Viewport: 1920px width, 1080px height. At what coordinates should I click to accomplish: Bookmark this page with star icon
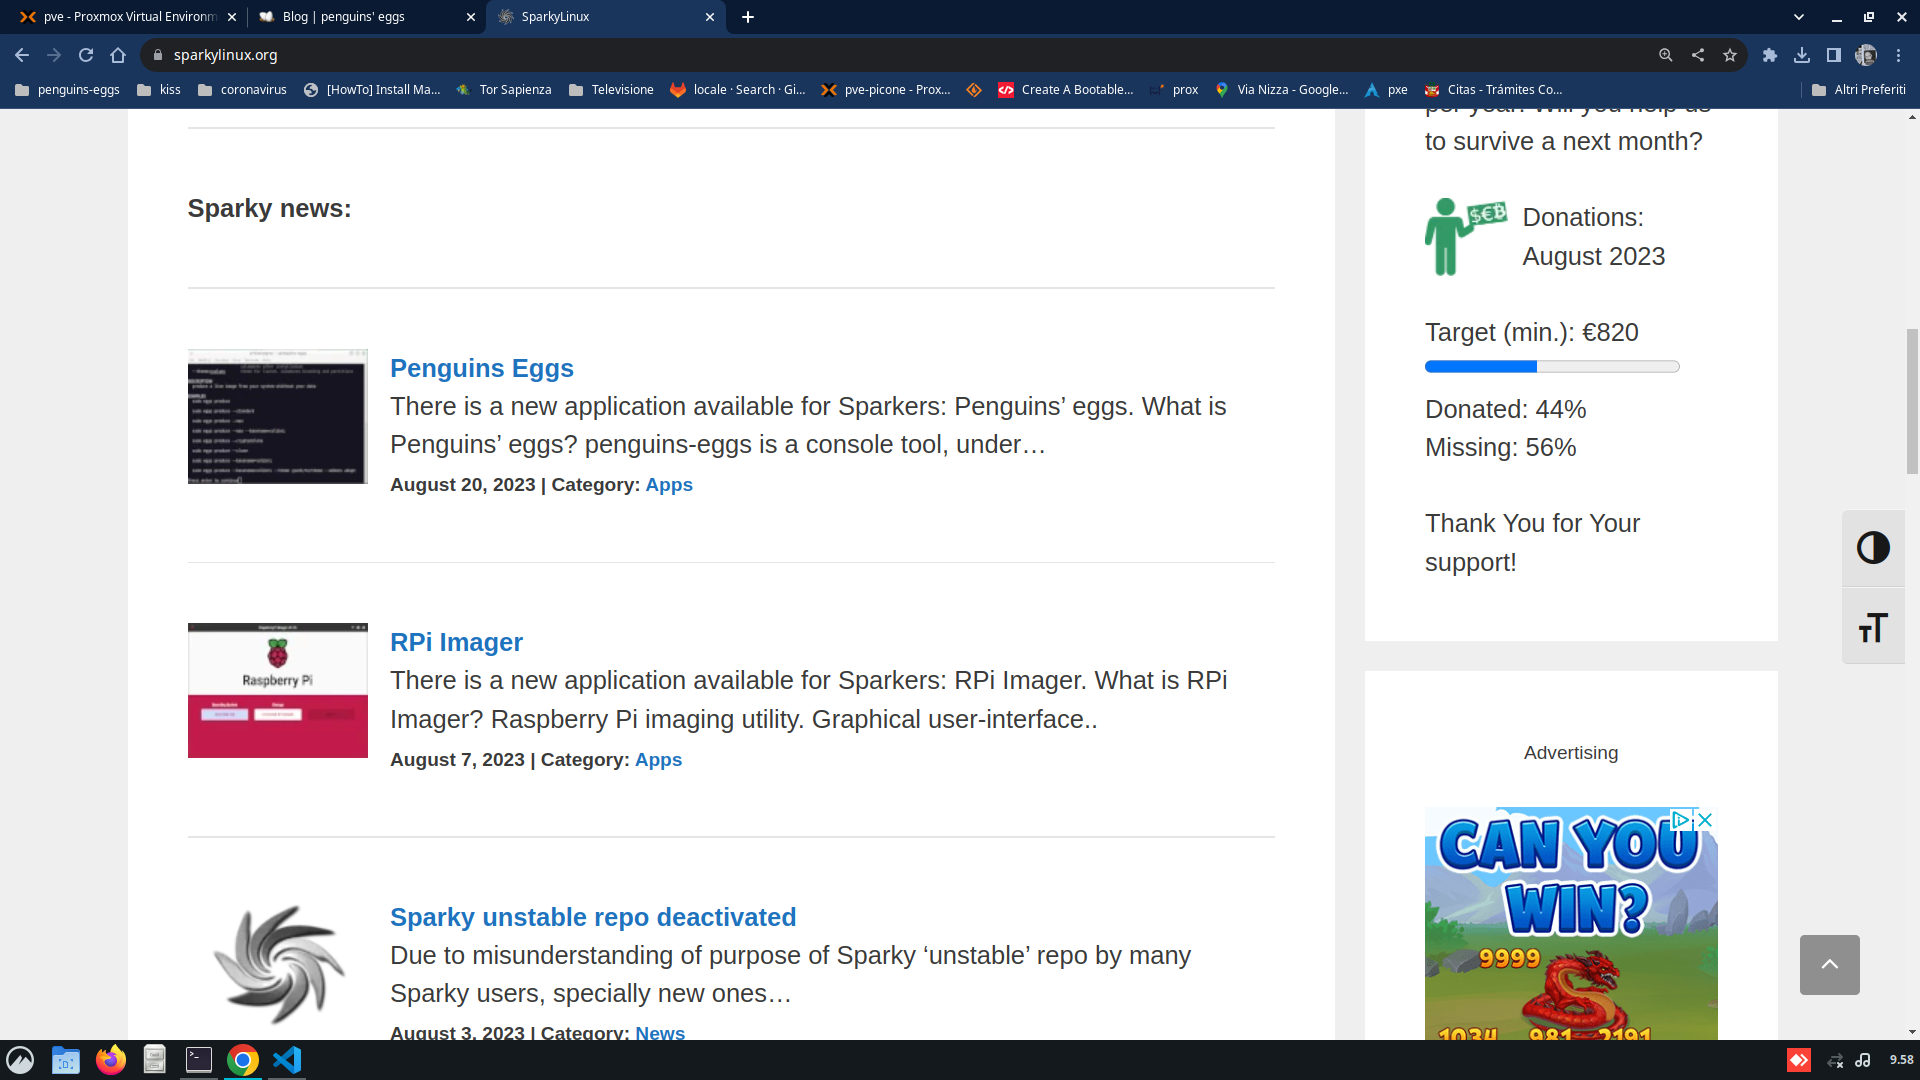[x=1730, y=55]
